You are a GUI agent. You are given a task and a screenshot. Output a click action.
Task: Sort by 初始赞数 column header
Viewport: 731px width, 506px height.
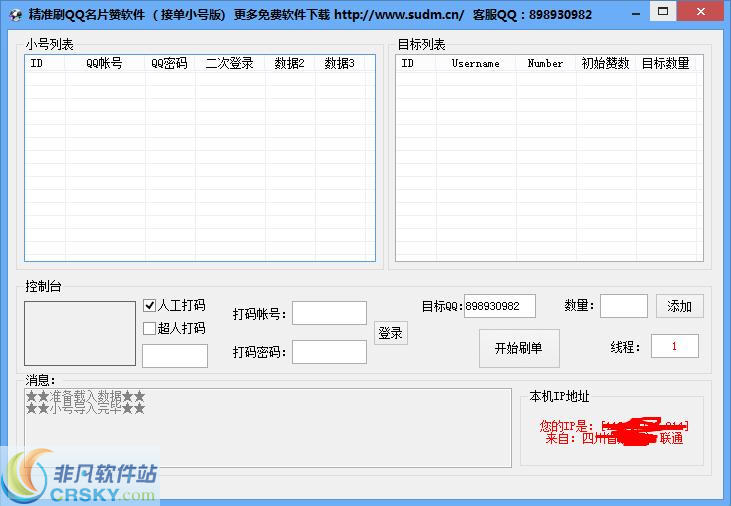pos(605,63)
